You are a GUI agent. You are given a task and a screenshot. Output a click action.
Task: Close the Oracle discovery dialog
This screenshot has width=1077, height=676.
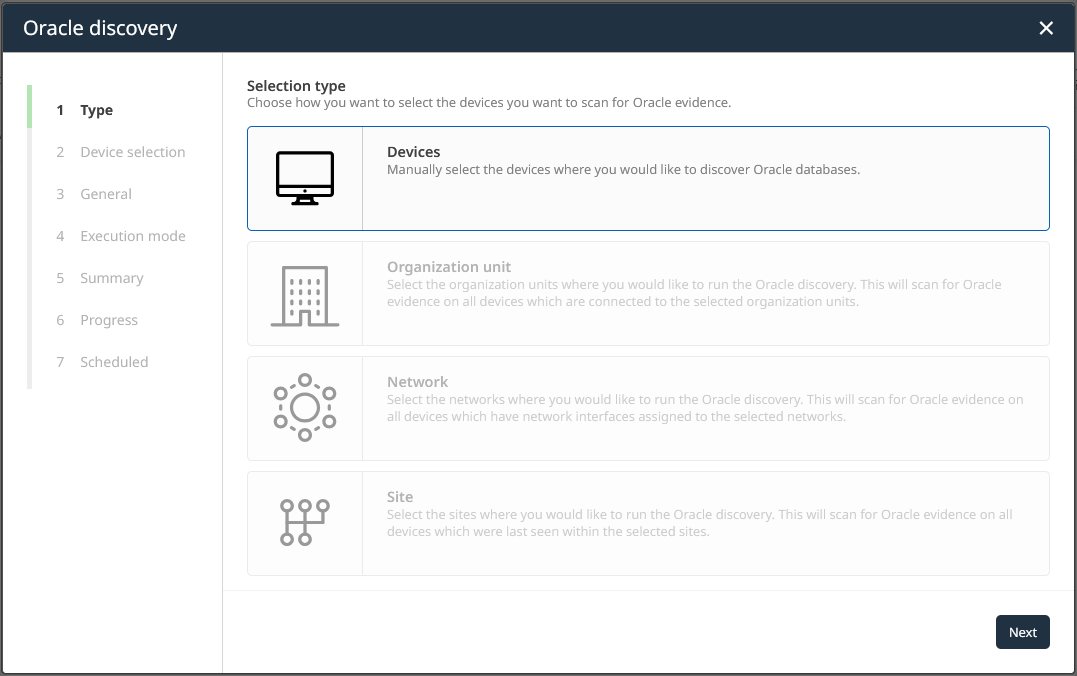point(1046,28)
